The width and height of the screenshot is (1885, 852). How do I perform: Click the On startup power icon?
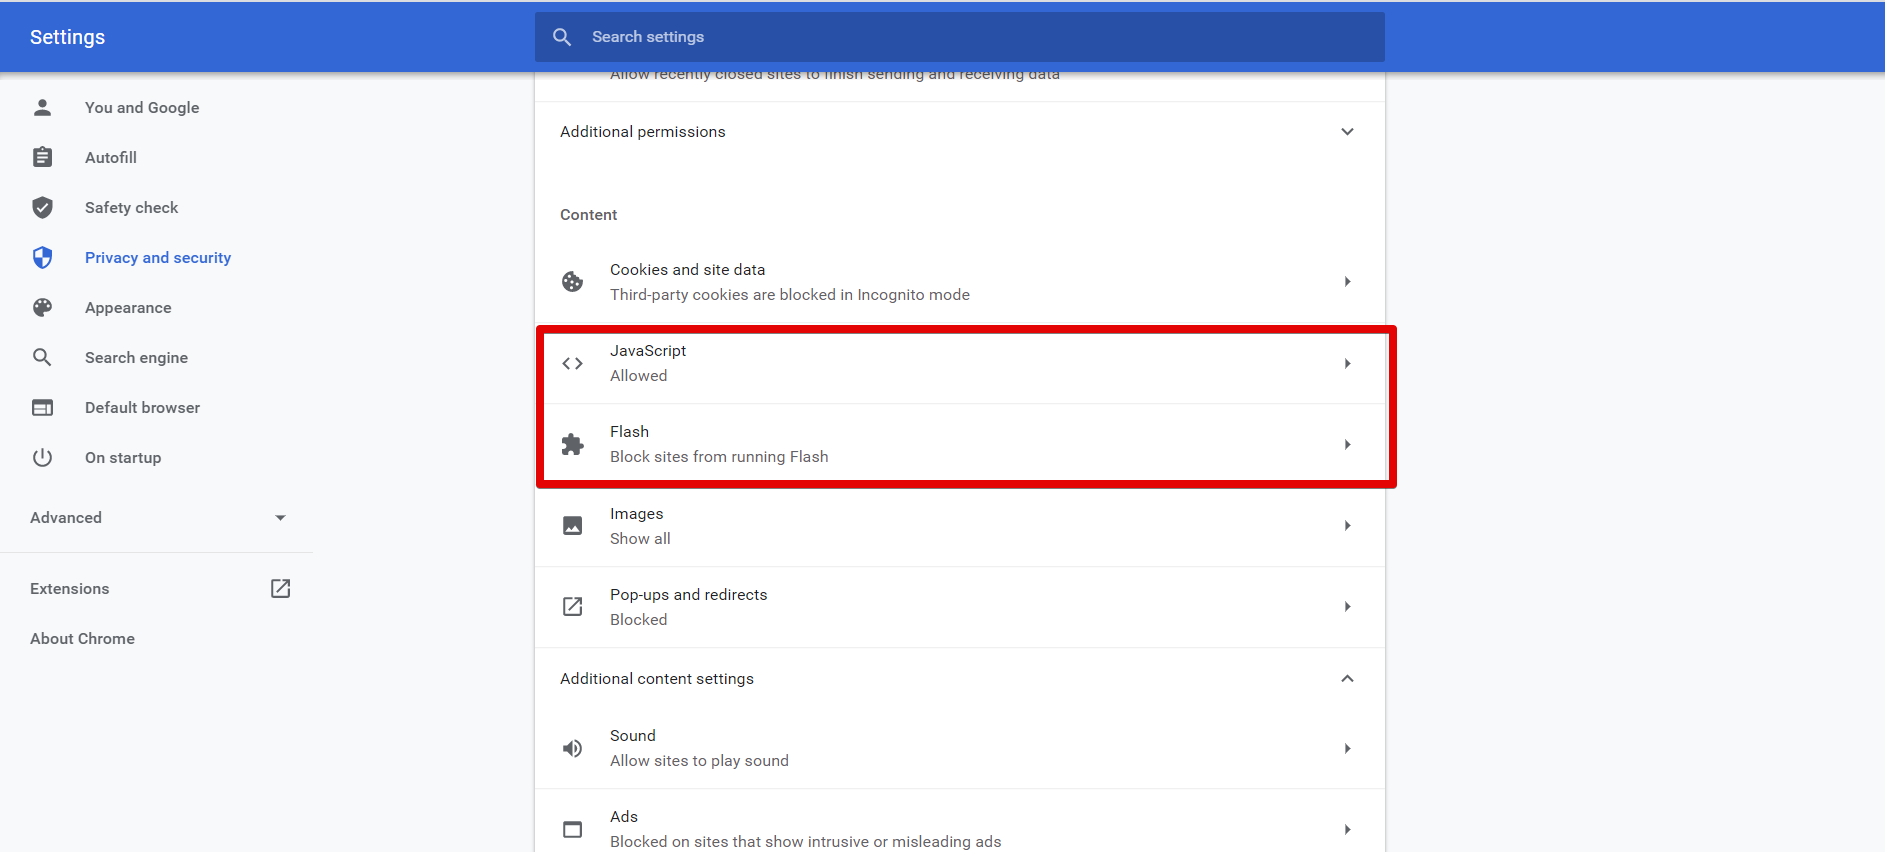click(42, 457)
